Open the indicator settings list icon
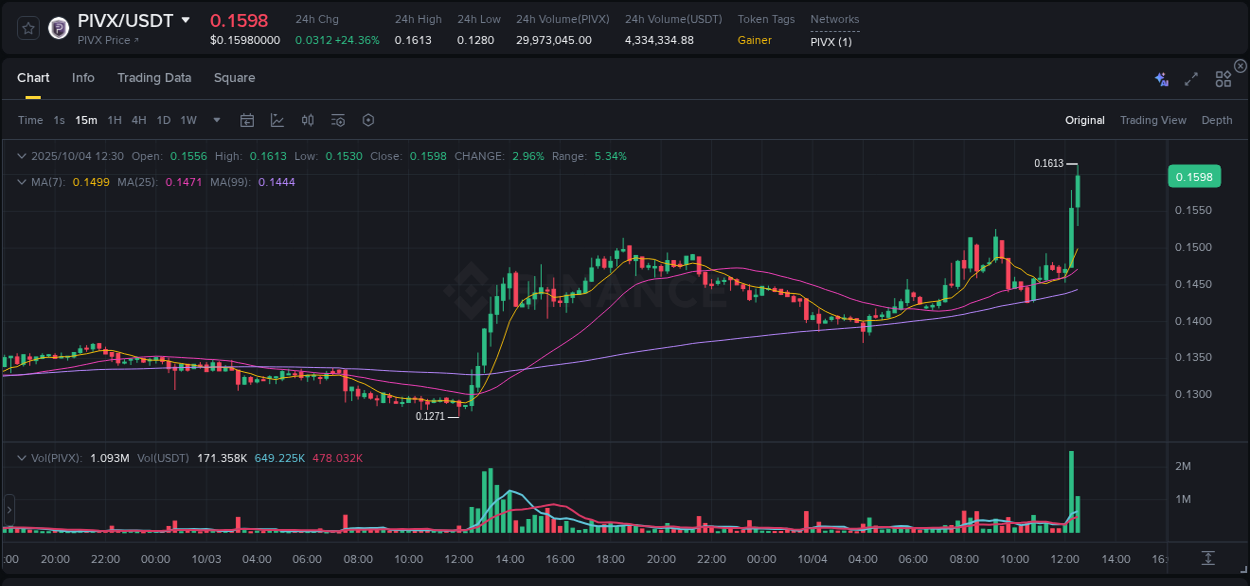 coord(337,120)
